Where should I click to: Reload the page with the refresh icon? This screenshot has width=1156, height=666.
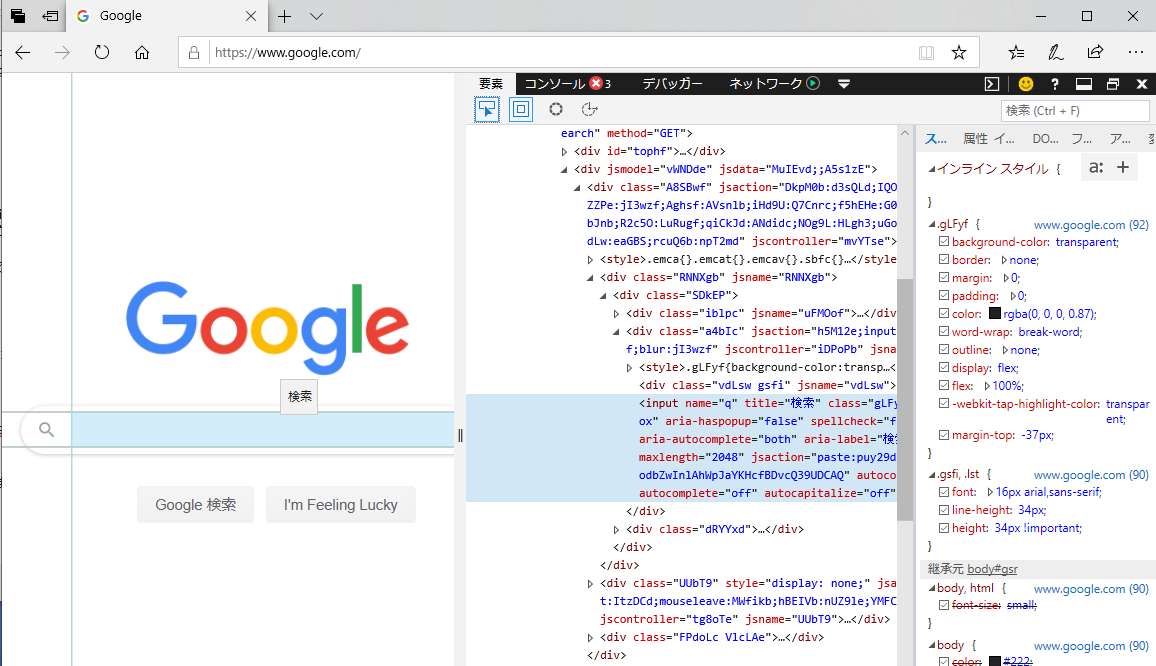click(102, 52)
